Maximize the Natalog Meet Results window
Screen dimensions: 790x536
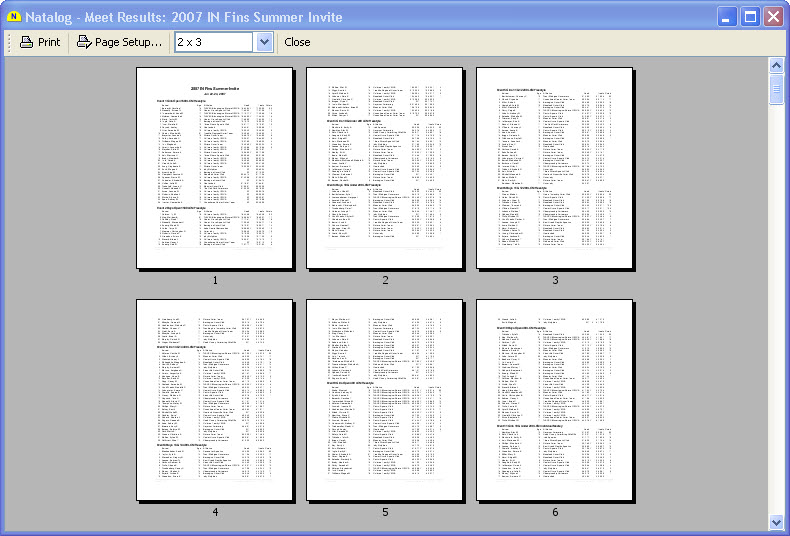click(x=750, y=16)
